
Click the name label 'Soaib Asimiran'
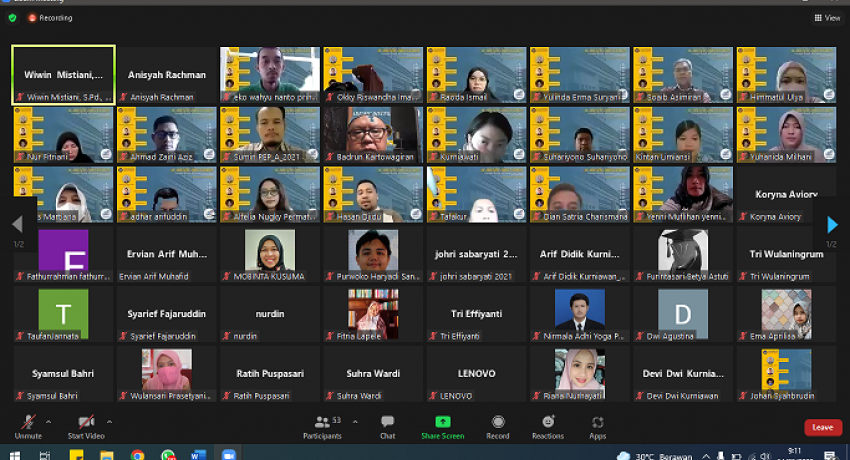[674, 98]
